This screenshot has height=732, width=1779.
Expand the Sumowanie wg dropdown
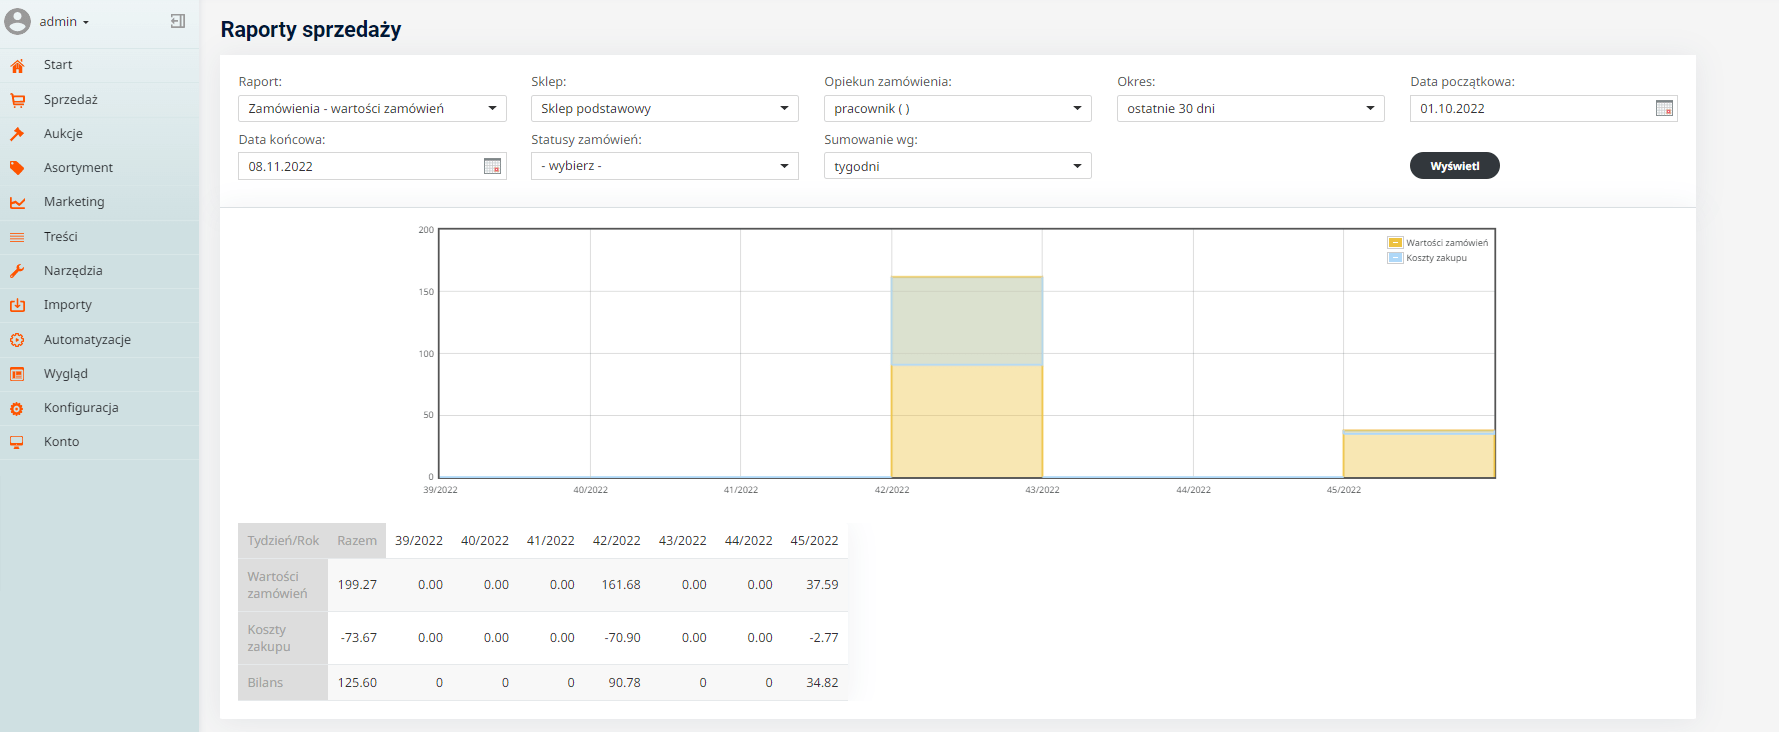click(x=957, y=166)
